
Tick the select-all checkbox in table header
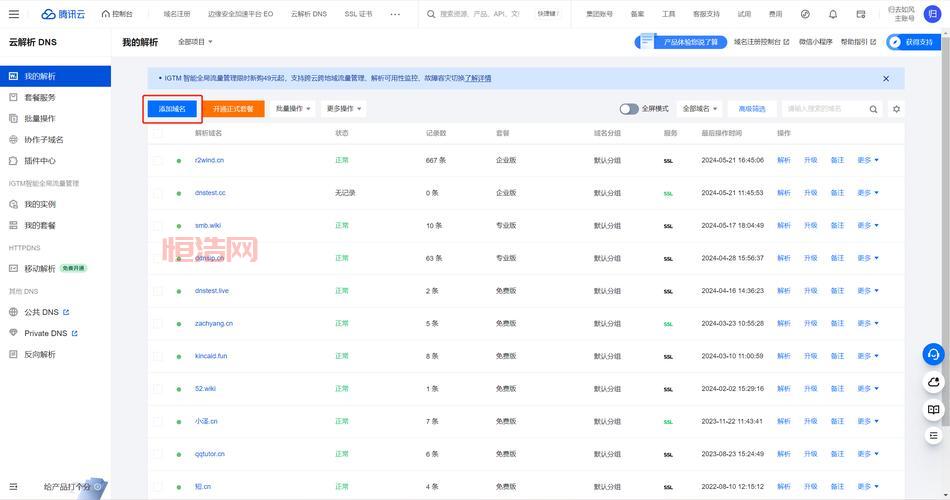point(158,133)
